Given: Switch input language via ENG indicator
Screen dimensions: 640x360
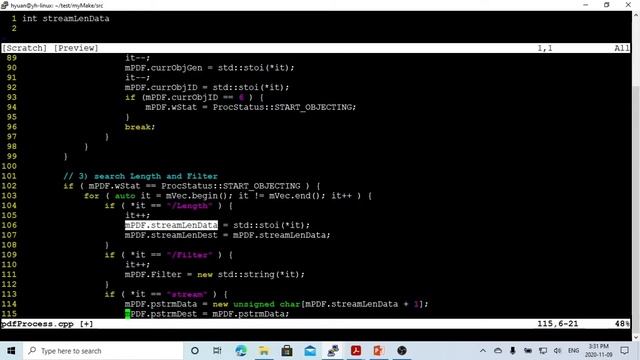Looking at the screenshot, I should coord(573,351).
